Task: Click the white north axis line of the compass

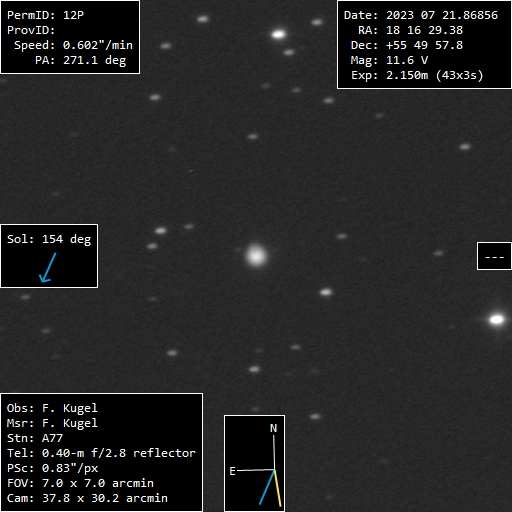Action: pyautogui.click(x=274, y=452)
